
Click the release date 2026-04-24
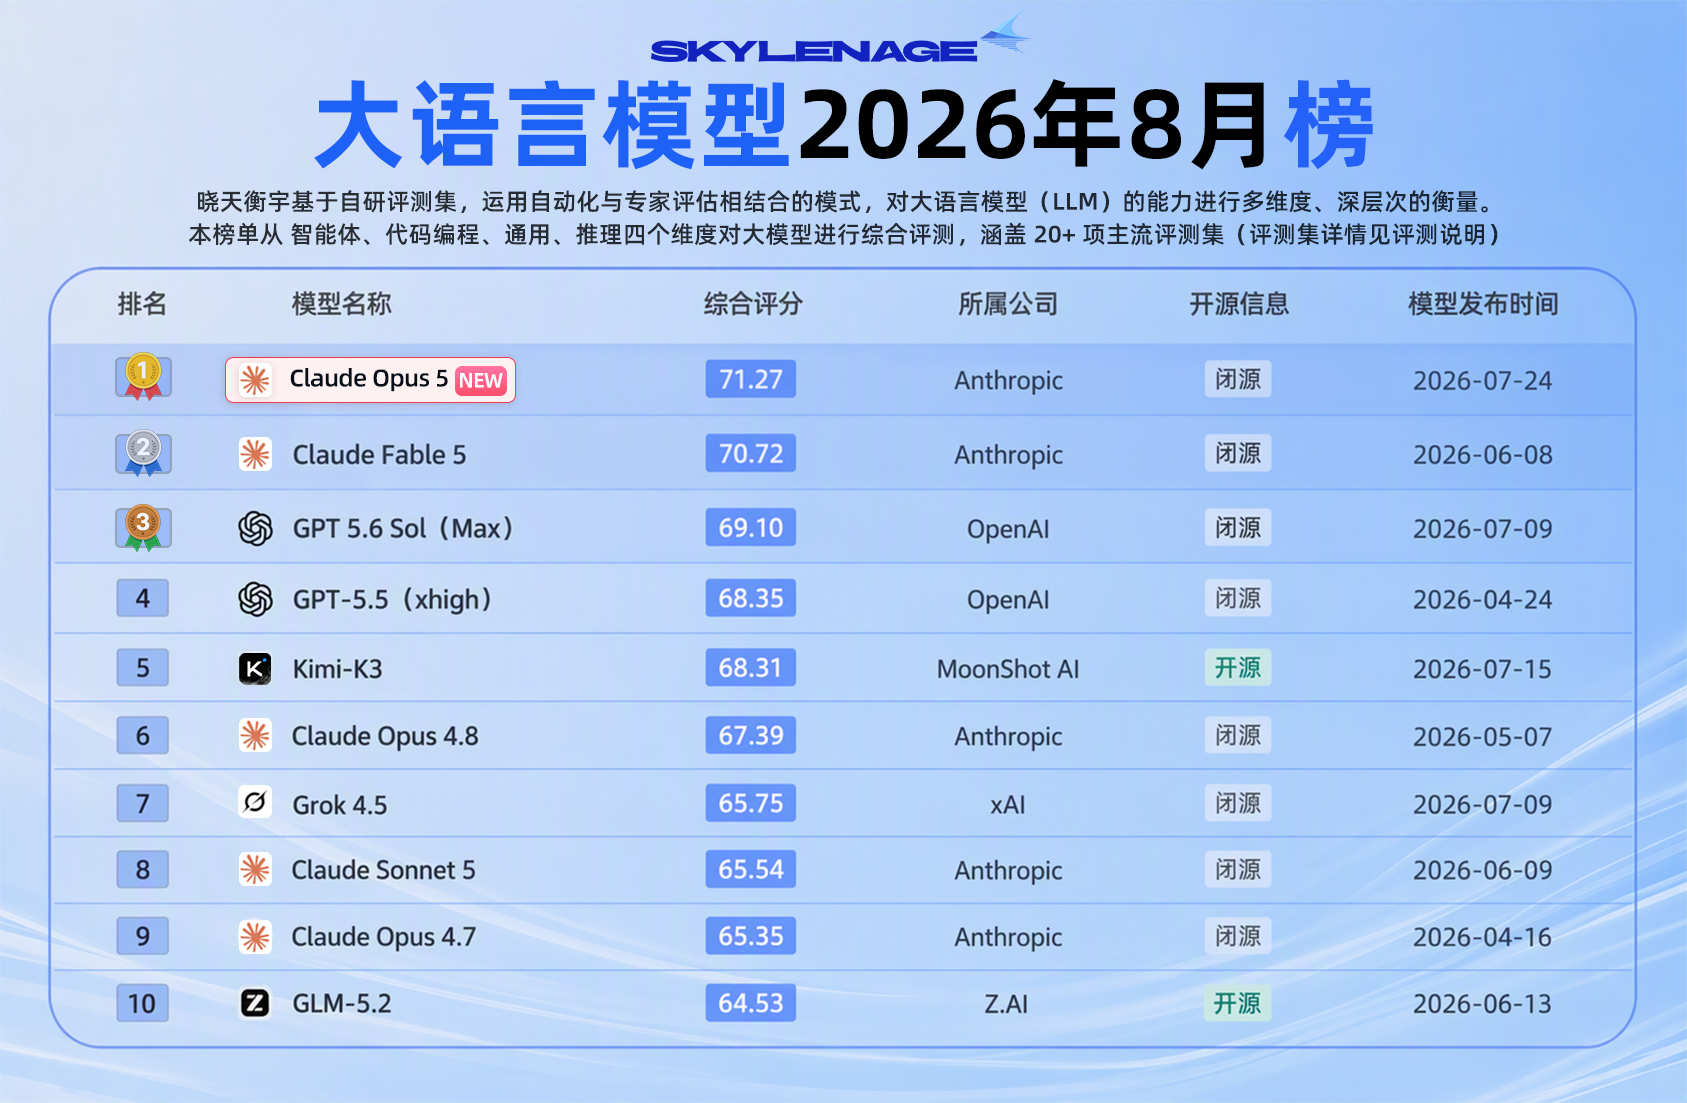[1483, 600]
